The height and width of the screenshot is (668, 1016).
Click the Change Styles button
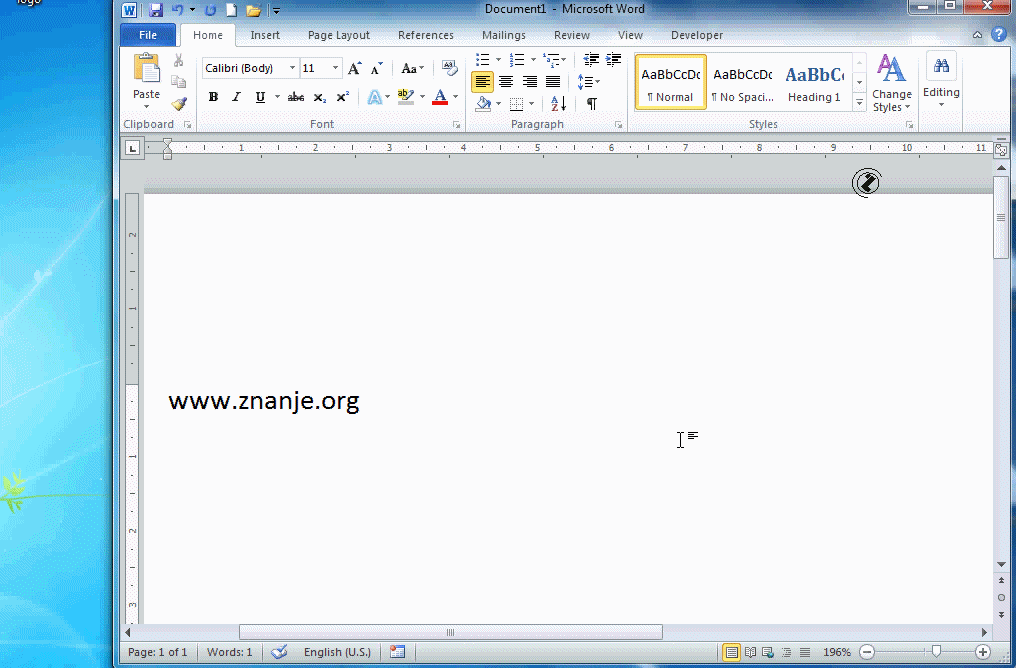tap(891, 83)
